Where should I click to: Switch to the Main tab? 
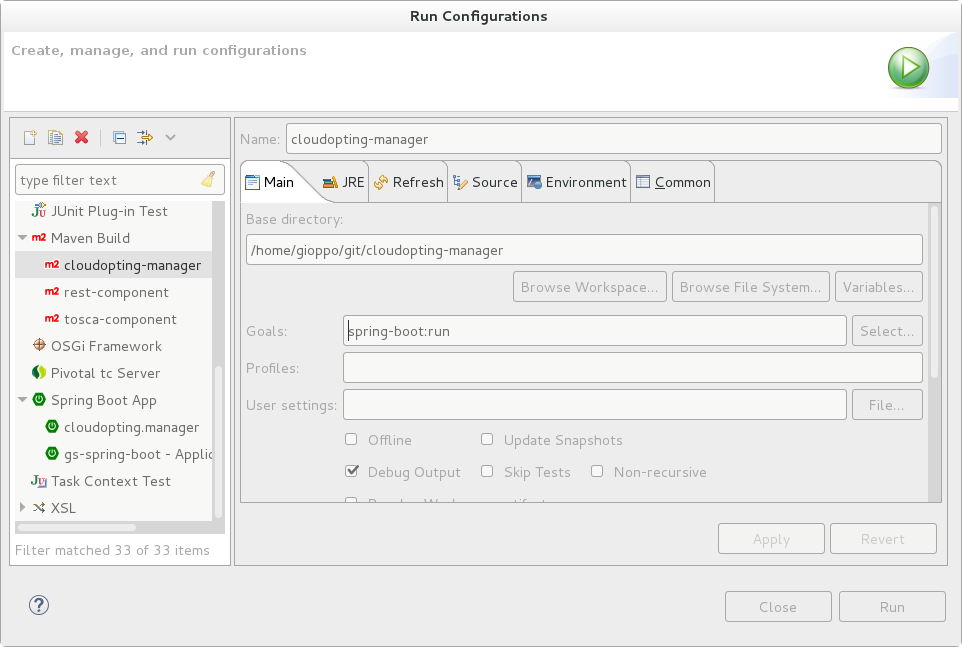(x=270, y=182)
